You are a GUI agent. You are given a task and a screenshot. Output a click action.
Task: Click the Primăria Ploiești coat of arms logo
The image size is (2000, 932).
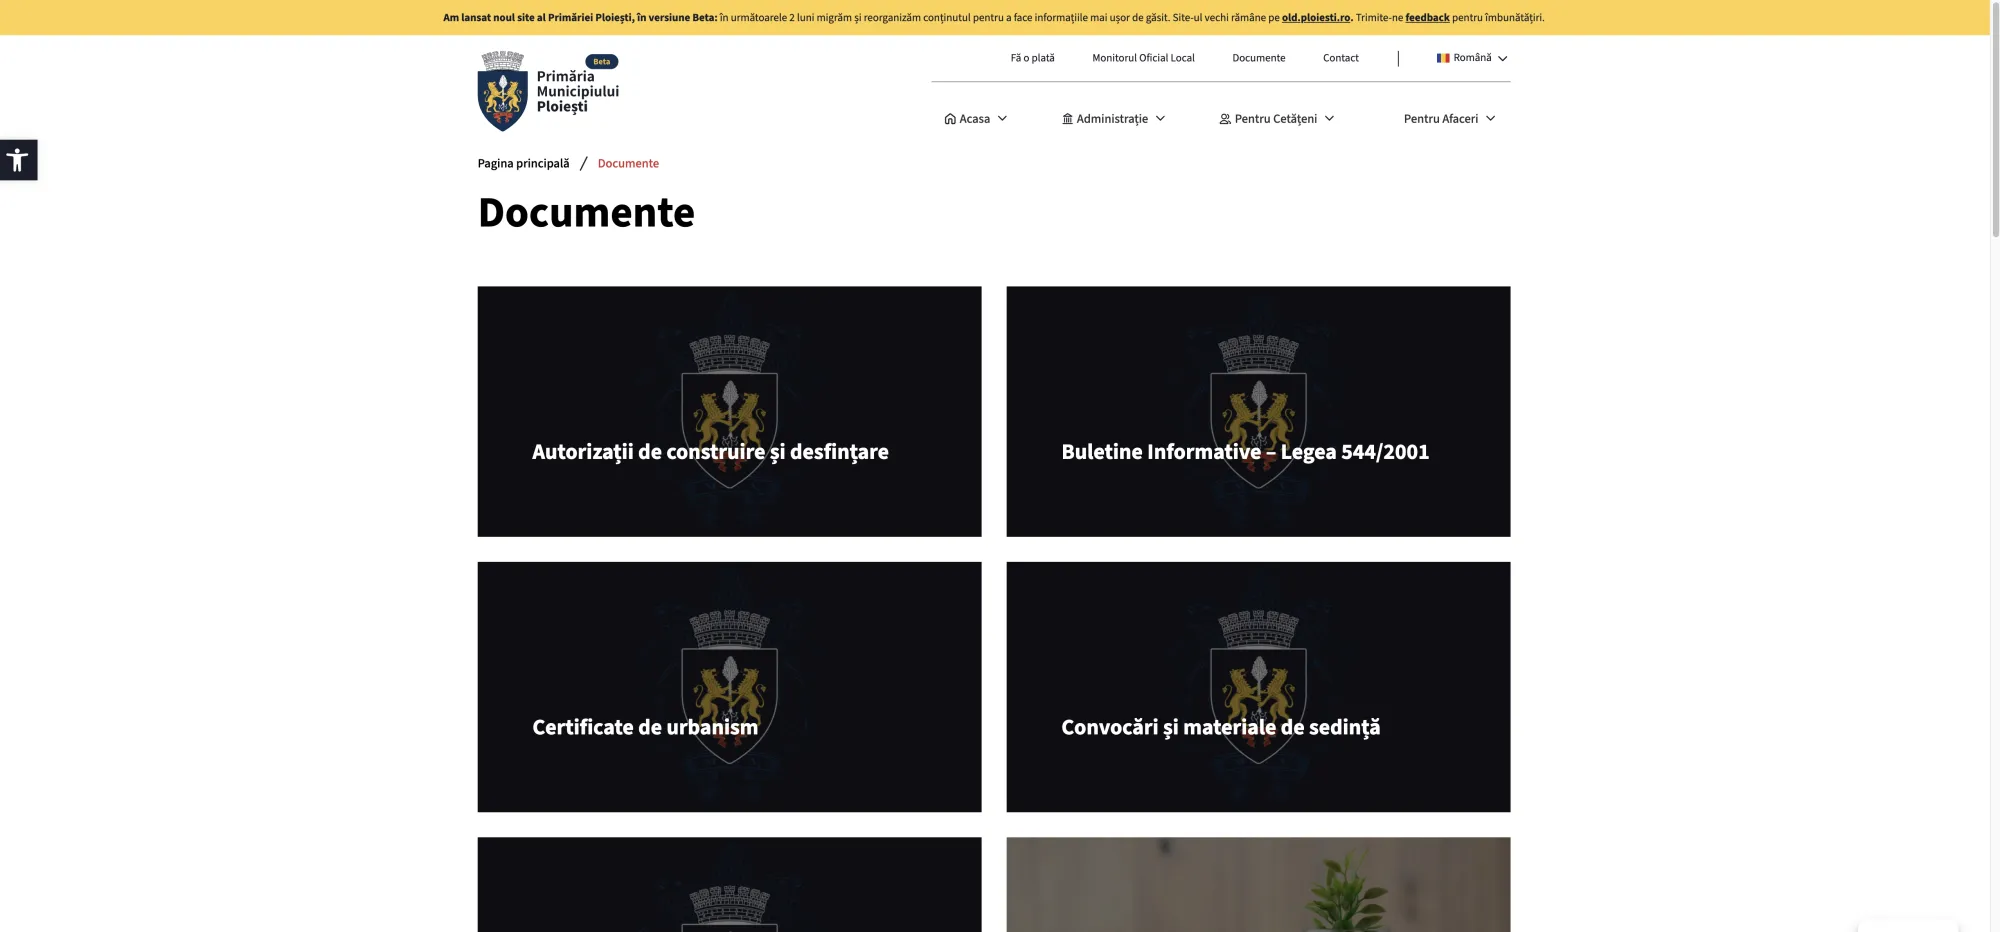[502, 92]
